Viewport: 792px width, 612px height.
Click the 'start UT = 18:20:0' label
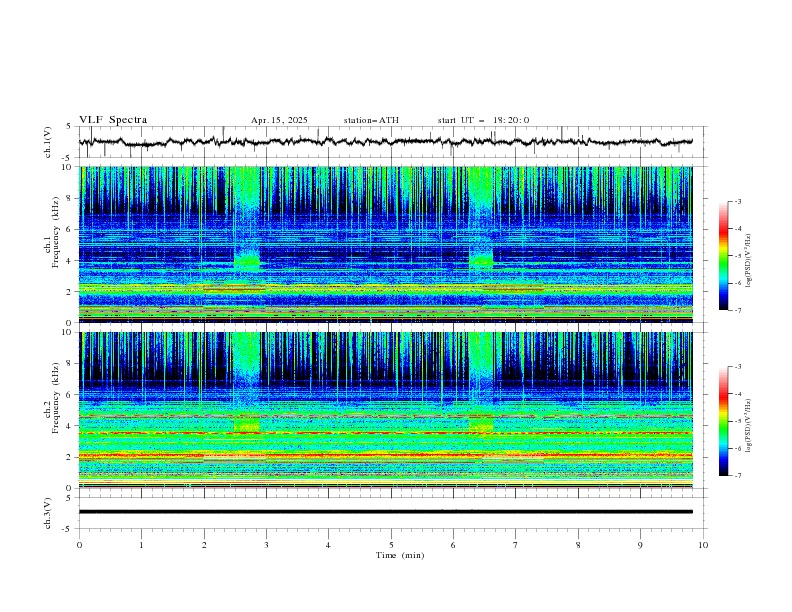point(483,120)
